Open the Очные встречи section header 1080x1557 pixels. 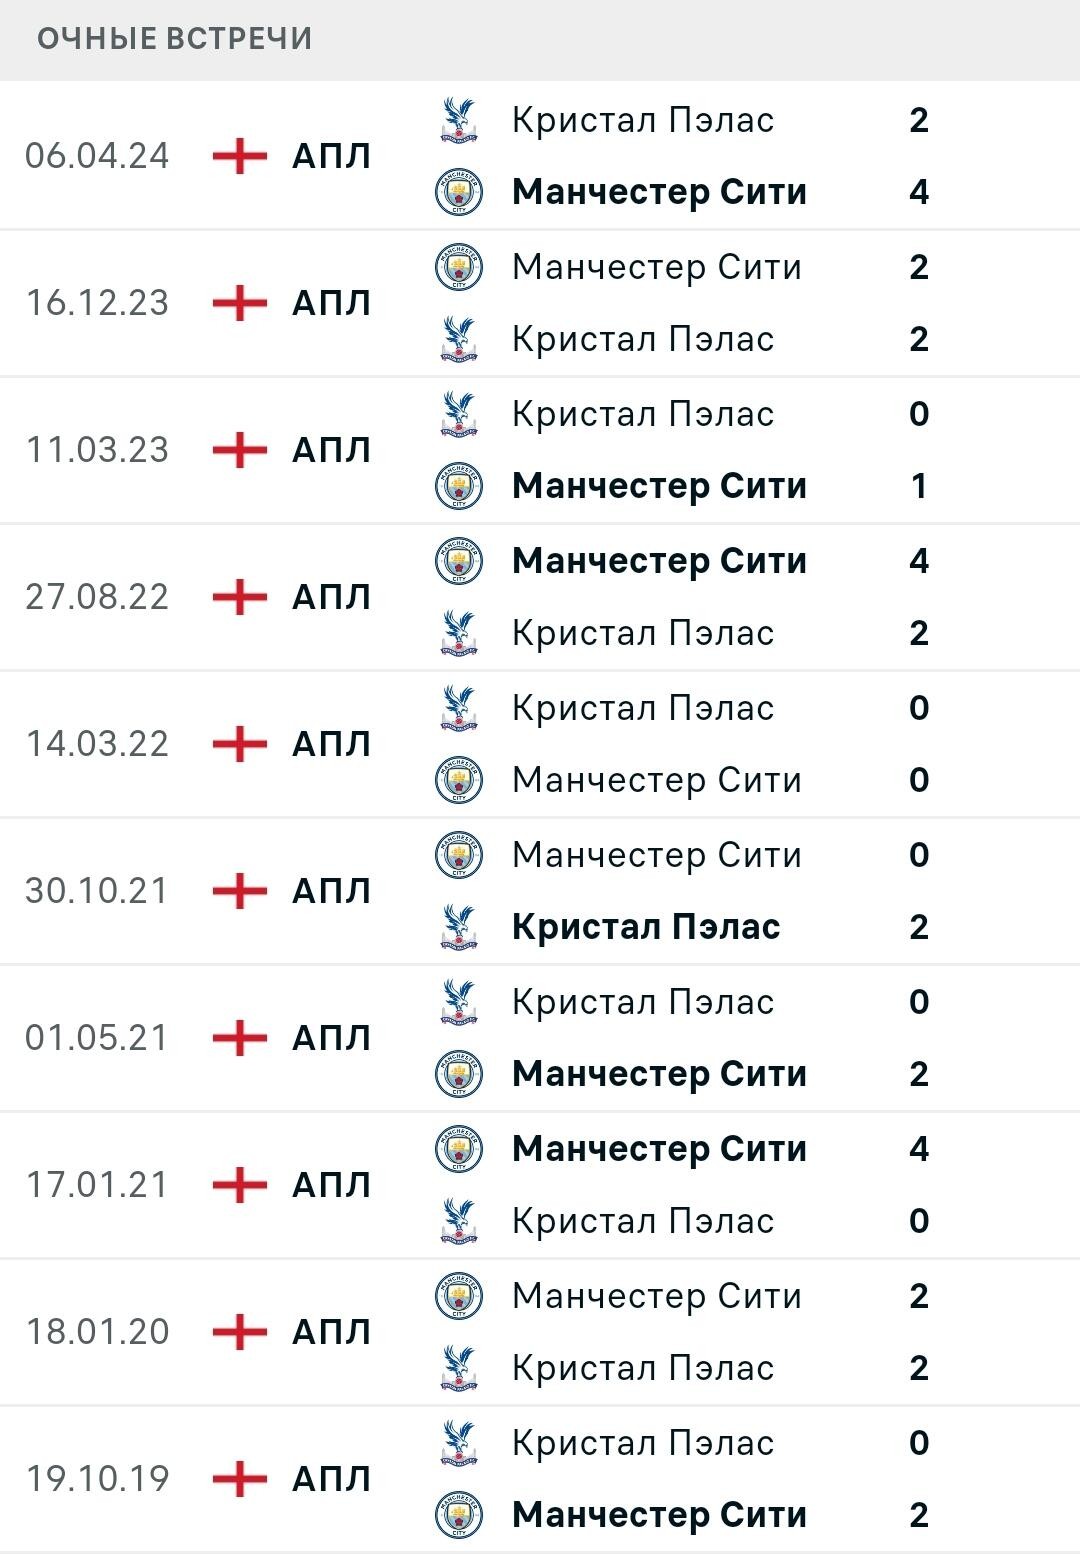[x=175, y=39]
